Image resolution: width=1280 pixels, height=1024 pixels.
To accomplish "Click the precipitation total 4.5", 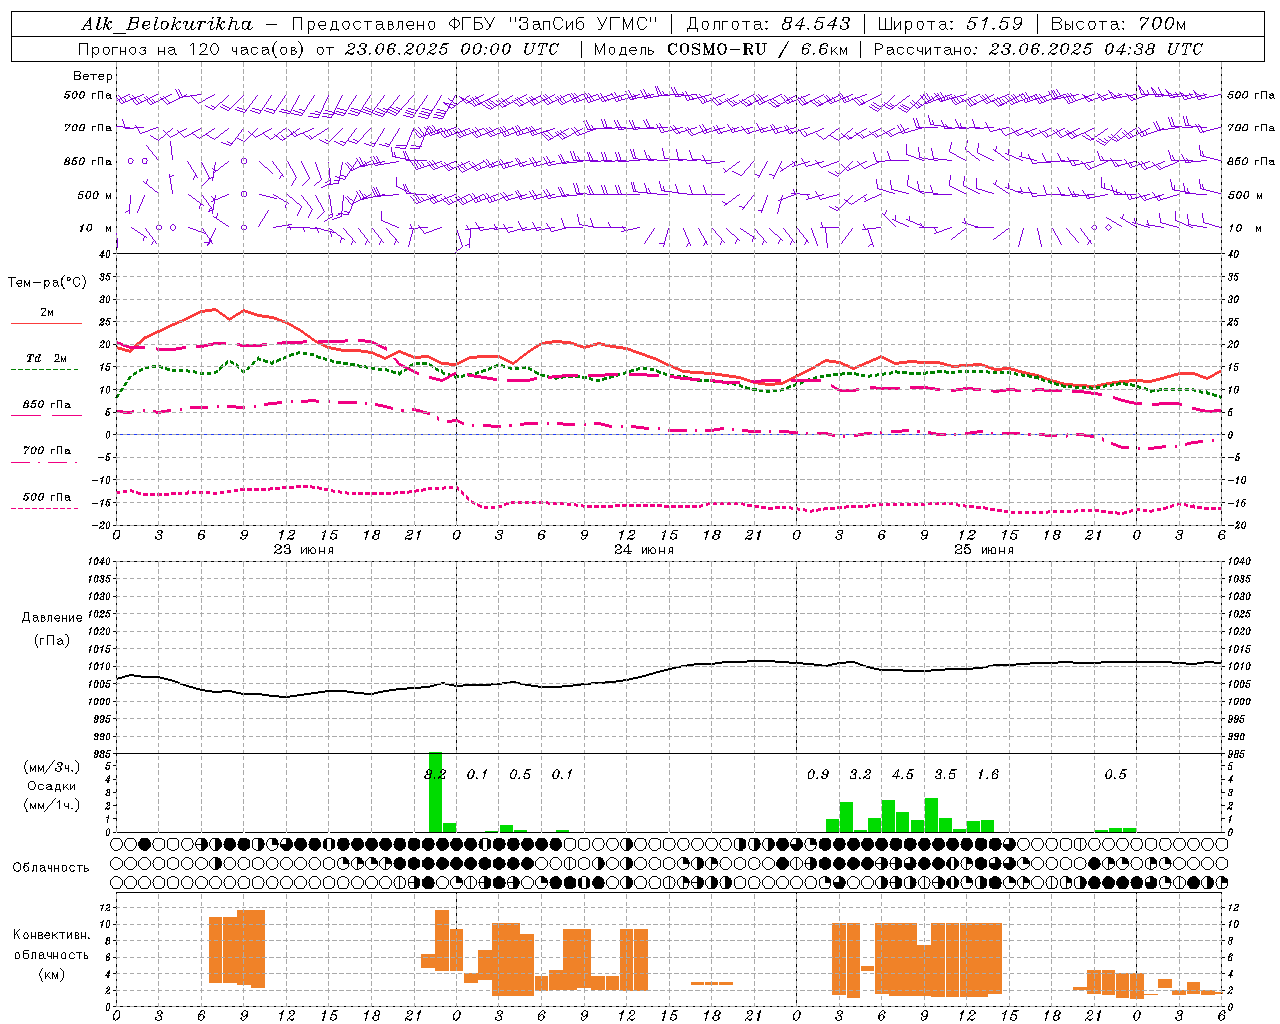I will click(x=903, y=775).
